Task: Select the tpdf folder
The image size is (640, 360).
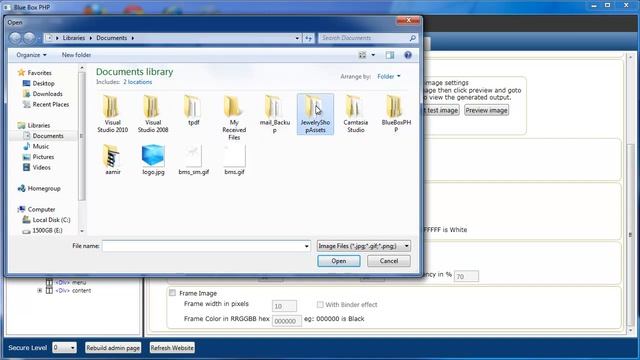Action: [193, 111]
